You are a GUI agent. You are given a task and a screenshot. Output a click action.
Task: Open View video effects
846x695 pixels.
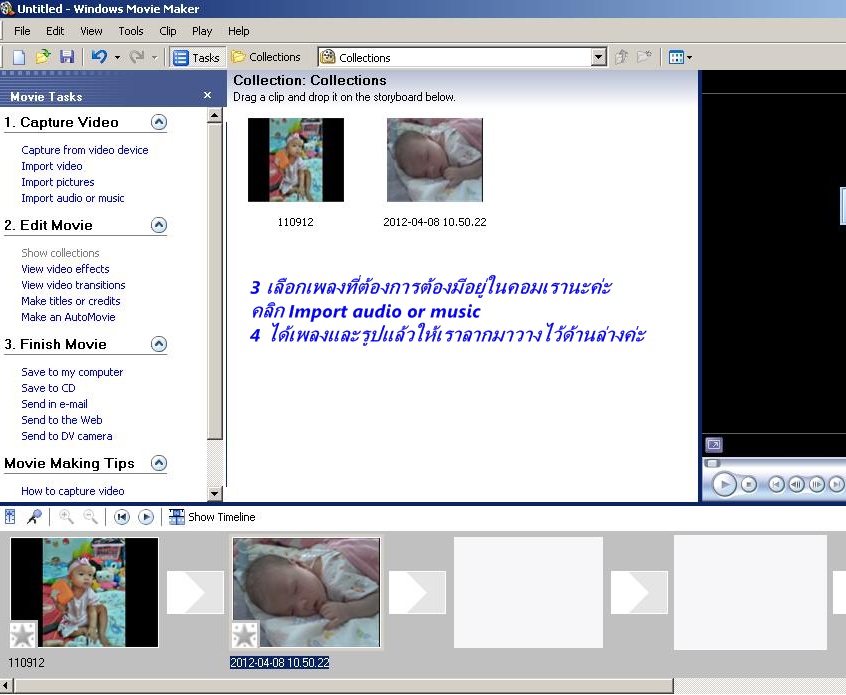[x=65, y=269]
